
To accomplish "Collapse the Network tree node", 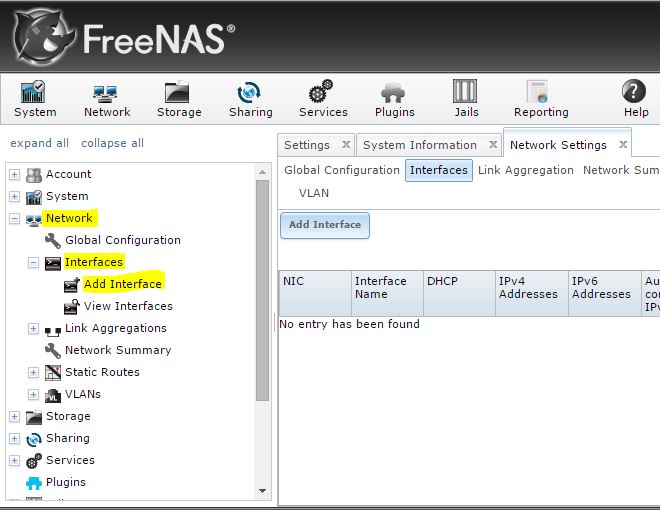I will pos(14,218).
